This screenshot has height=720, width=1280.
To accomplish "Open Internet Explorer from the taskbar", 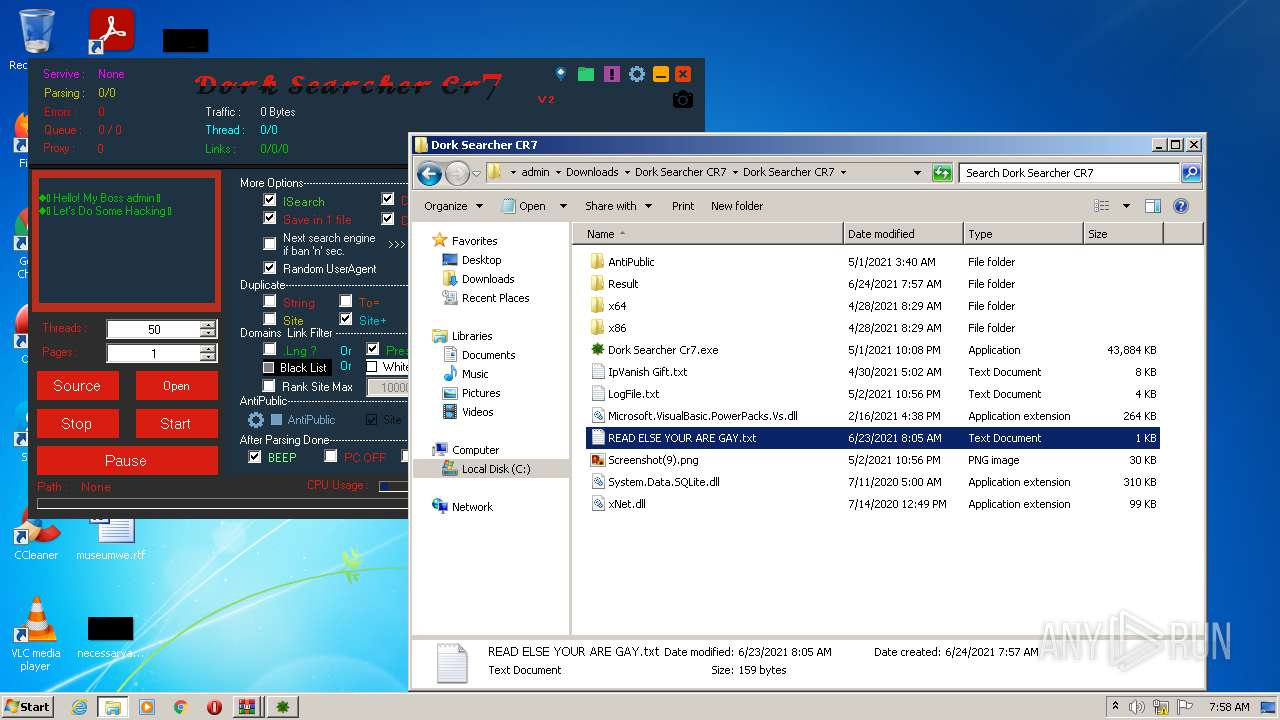I will click(79, 707).
